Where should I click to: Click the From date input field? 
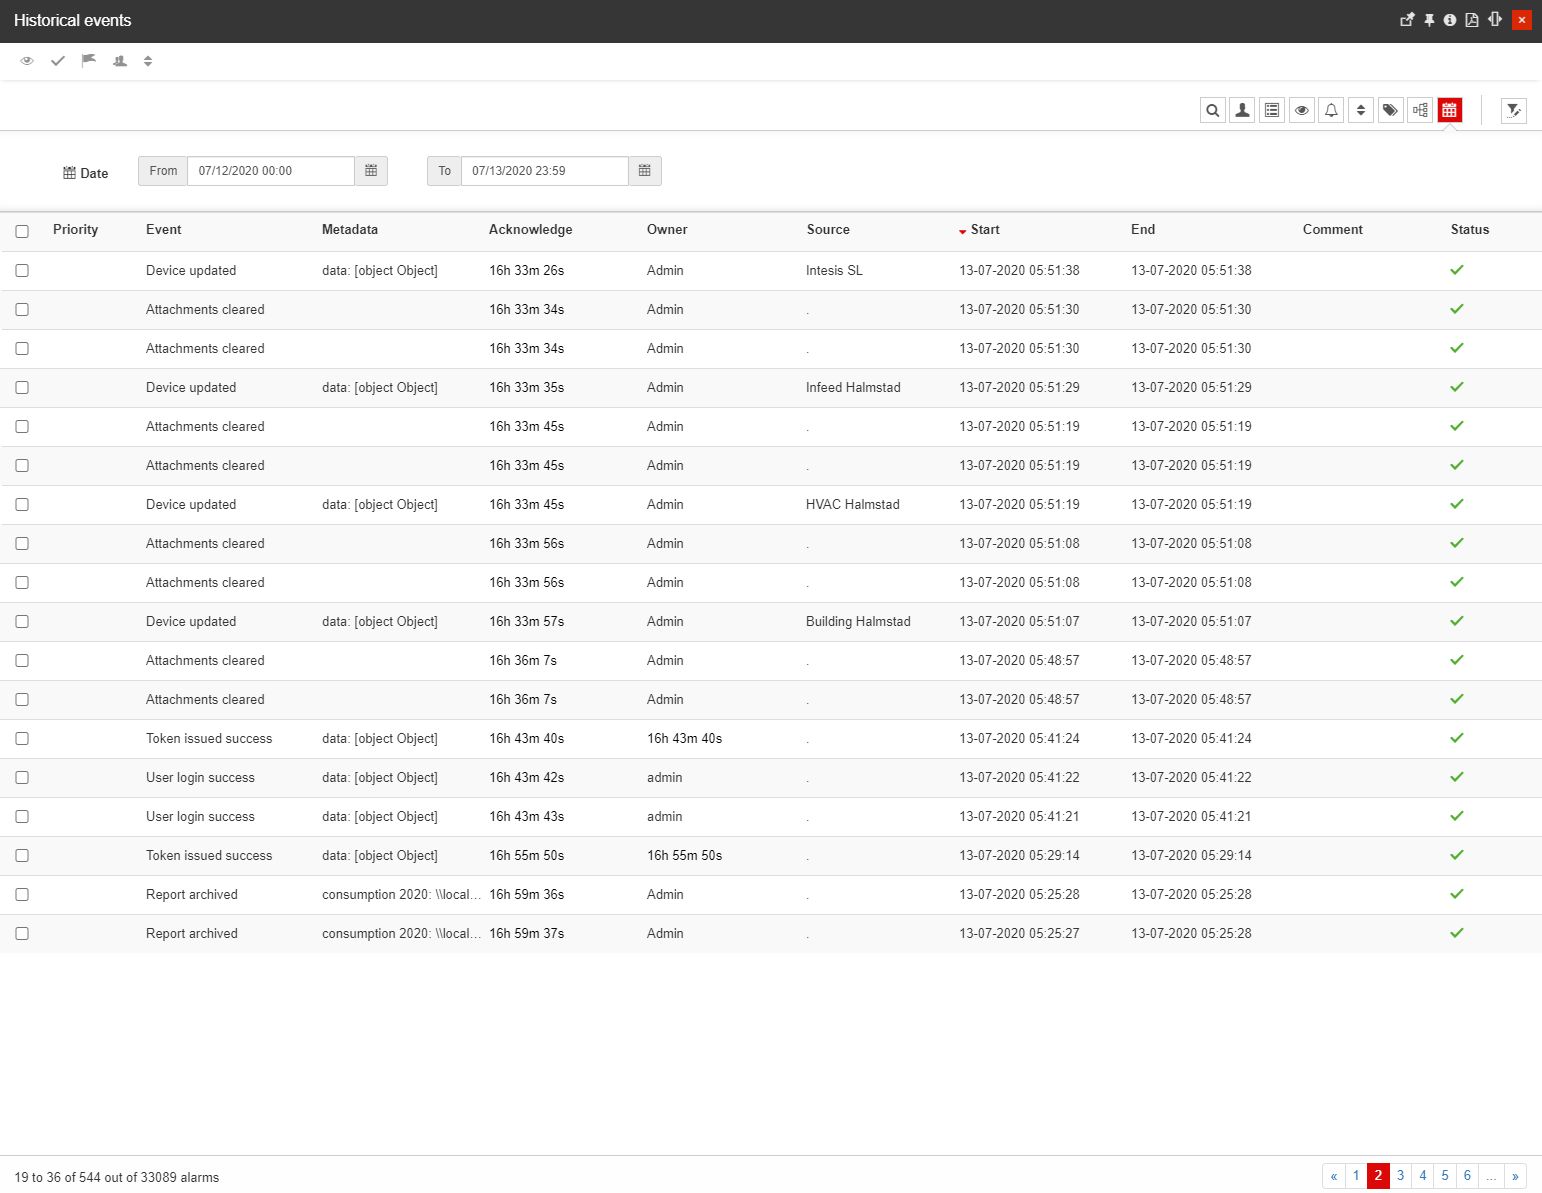(270, 171)
